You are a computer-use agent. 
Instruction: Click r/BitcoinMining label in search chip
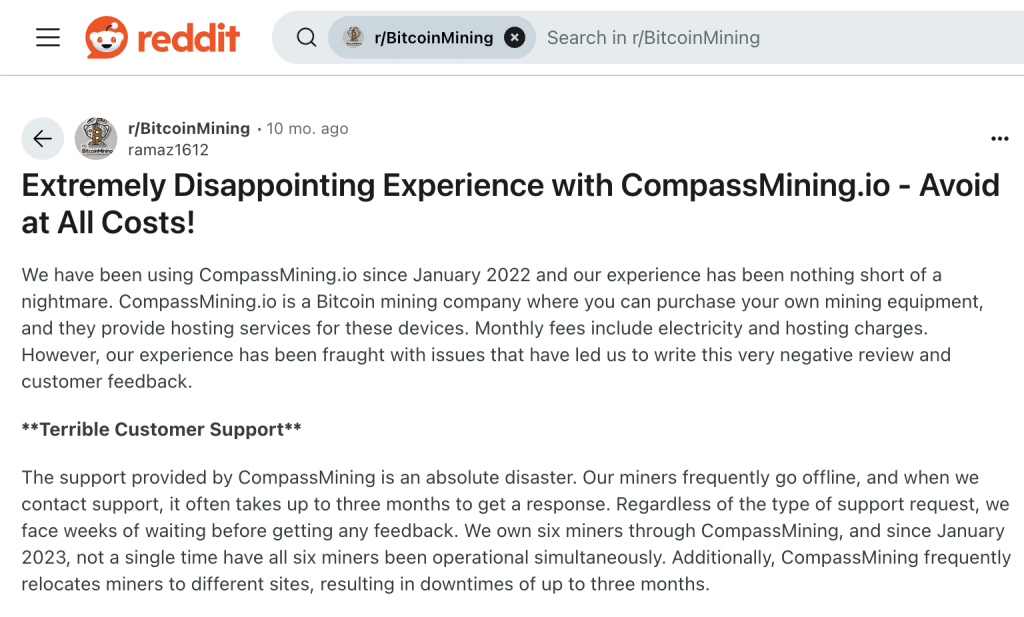(x=433, y=38)
